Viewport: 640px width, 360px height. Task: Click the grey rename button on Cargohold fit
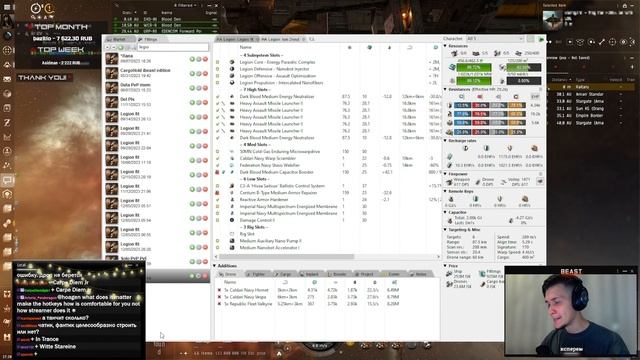tap(199, 73)
